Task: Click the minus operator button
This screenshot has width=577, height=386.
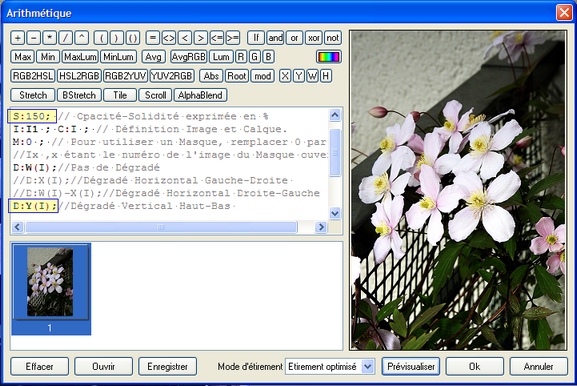Action: [33, 38]
